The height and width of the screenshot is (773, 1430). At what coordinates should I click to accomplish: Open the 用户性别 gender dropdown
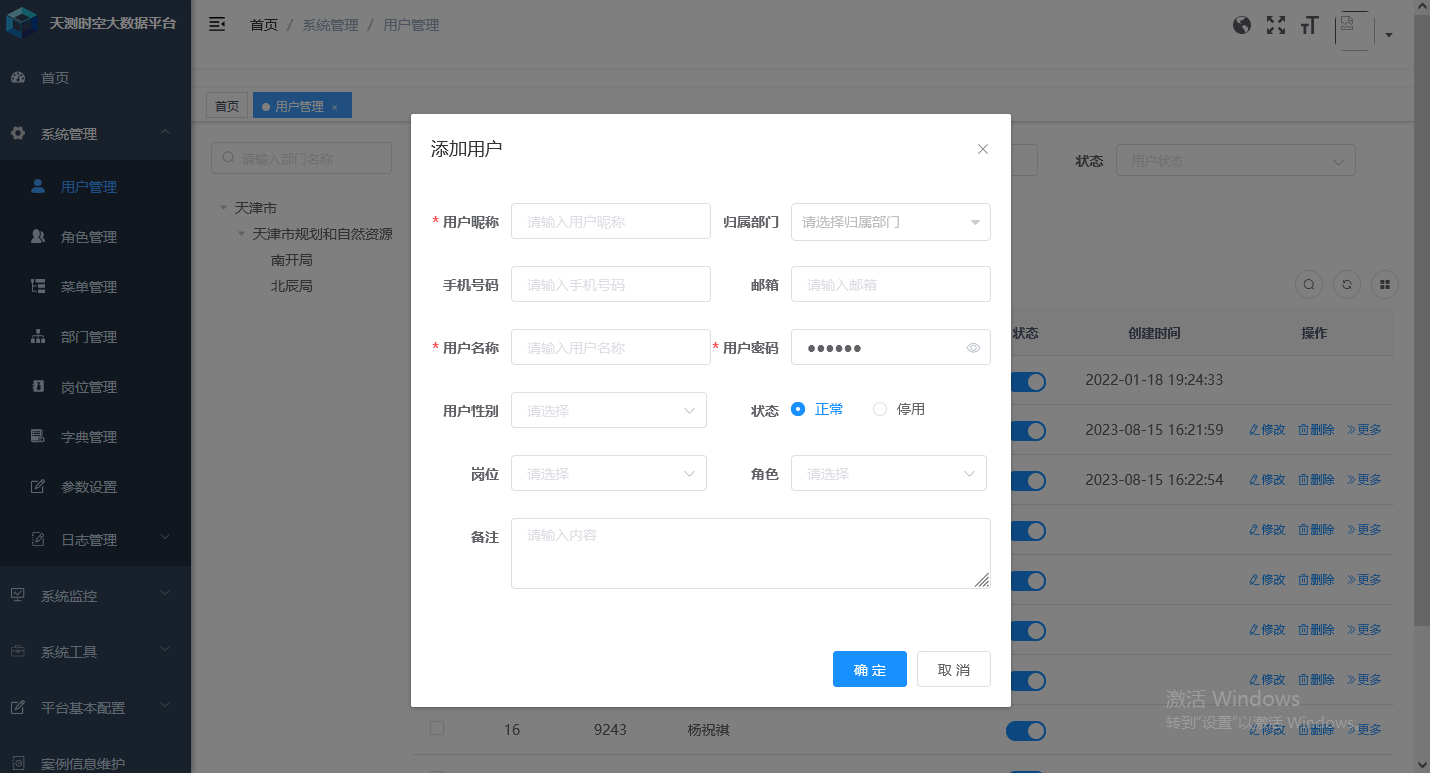coord(608,410)
